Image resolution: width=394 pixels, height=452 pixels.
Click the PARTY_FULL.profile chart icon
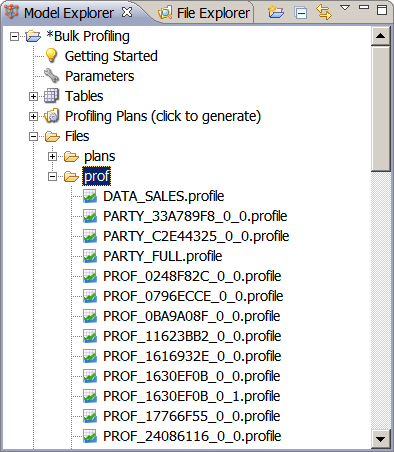click(x=90, y=256)
